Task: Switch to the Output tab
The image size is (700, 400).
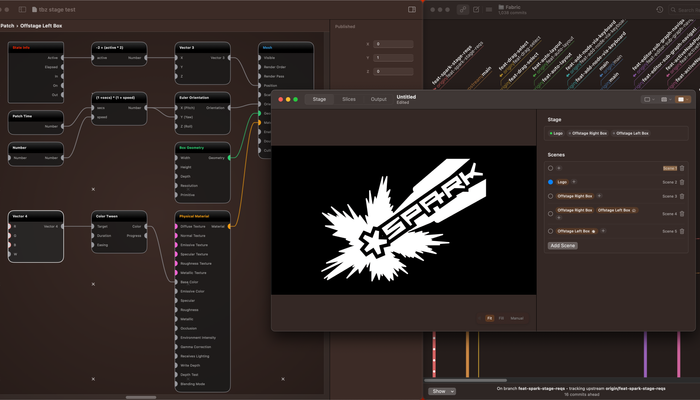Action: 378,99
